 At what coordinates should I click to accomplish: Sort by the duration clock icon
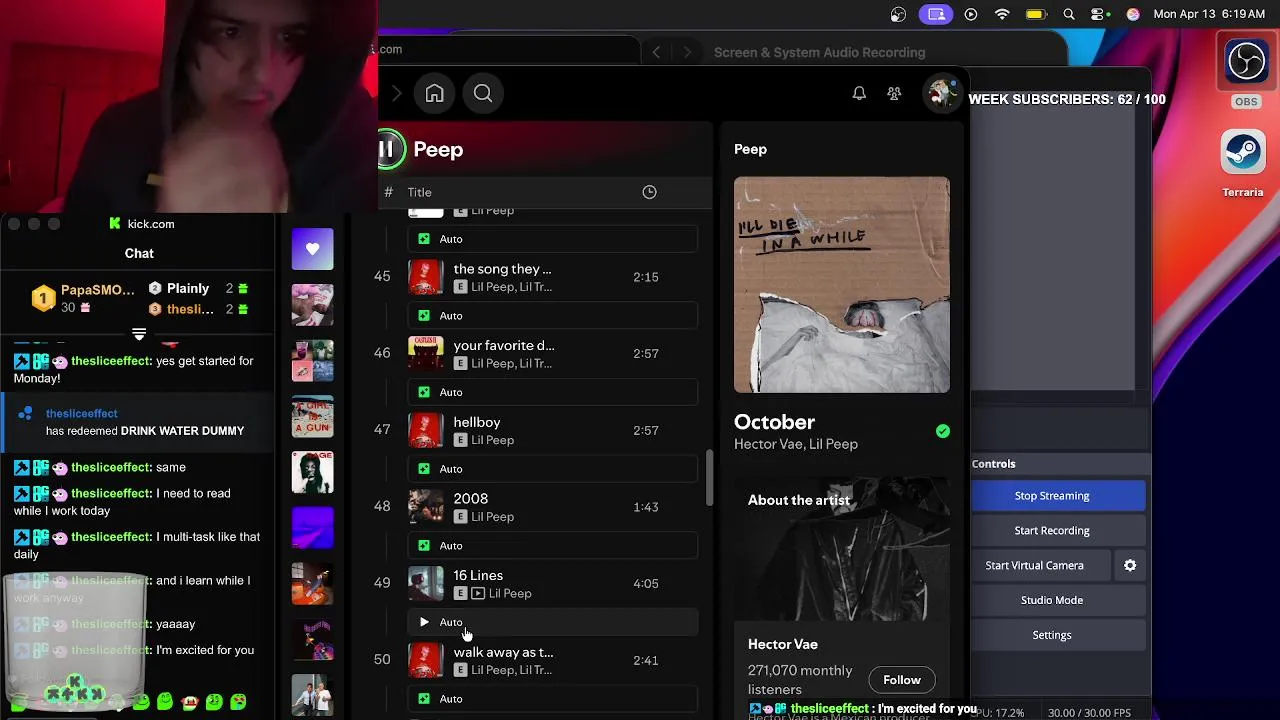coord(649,192)
